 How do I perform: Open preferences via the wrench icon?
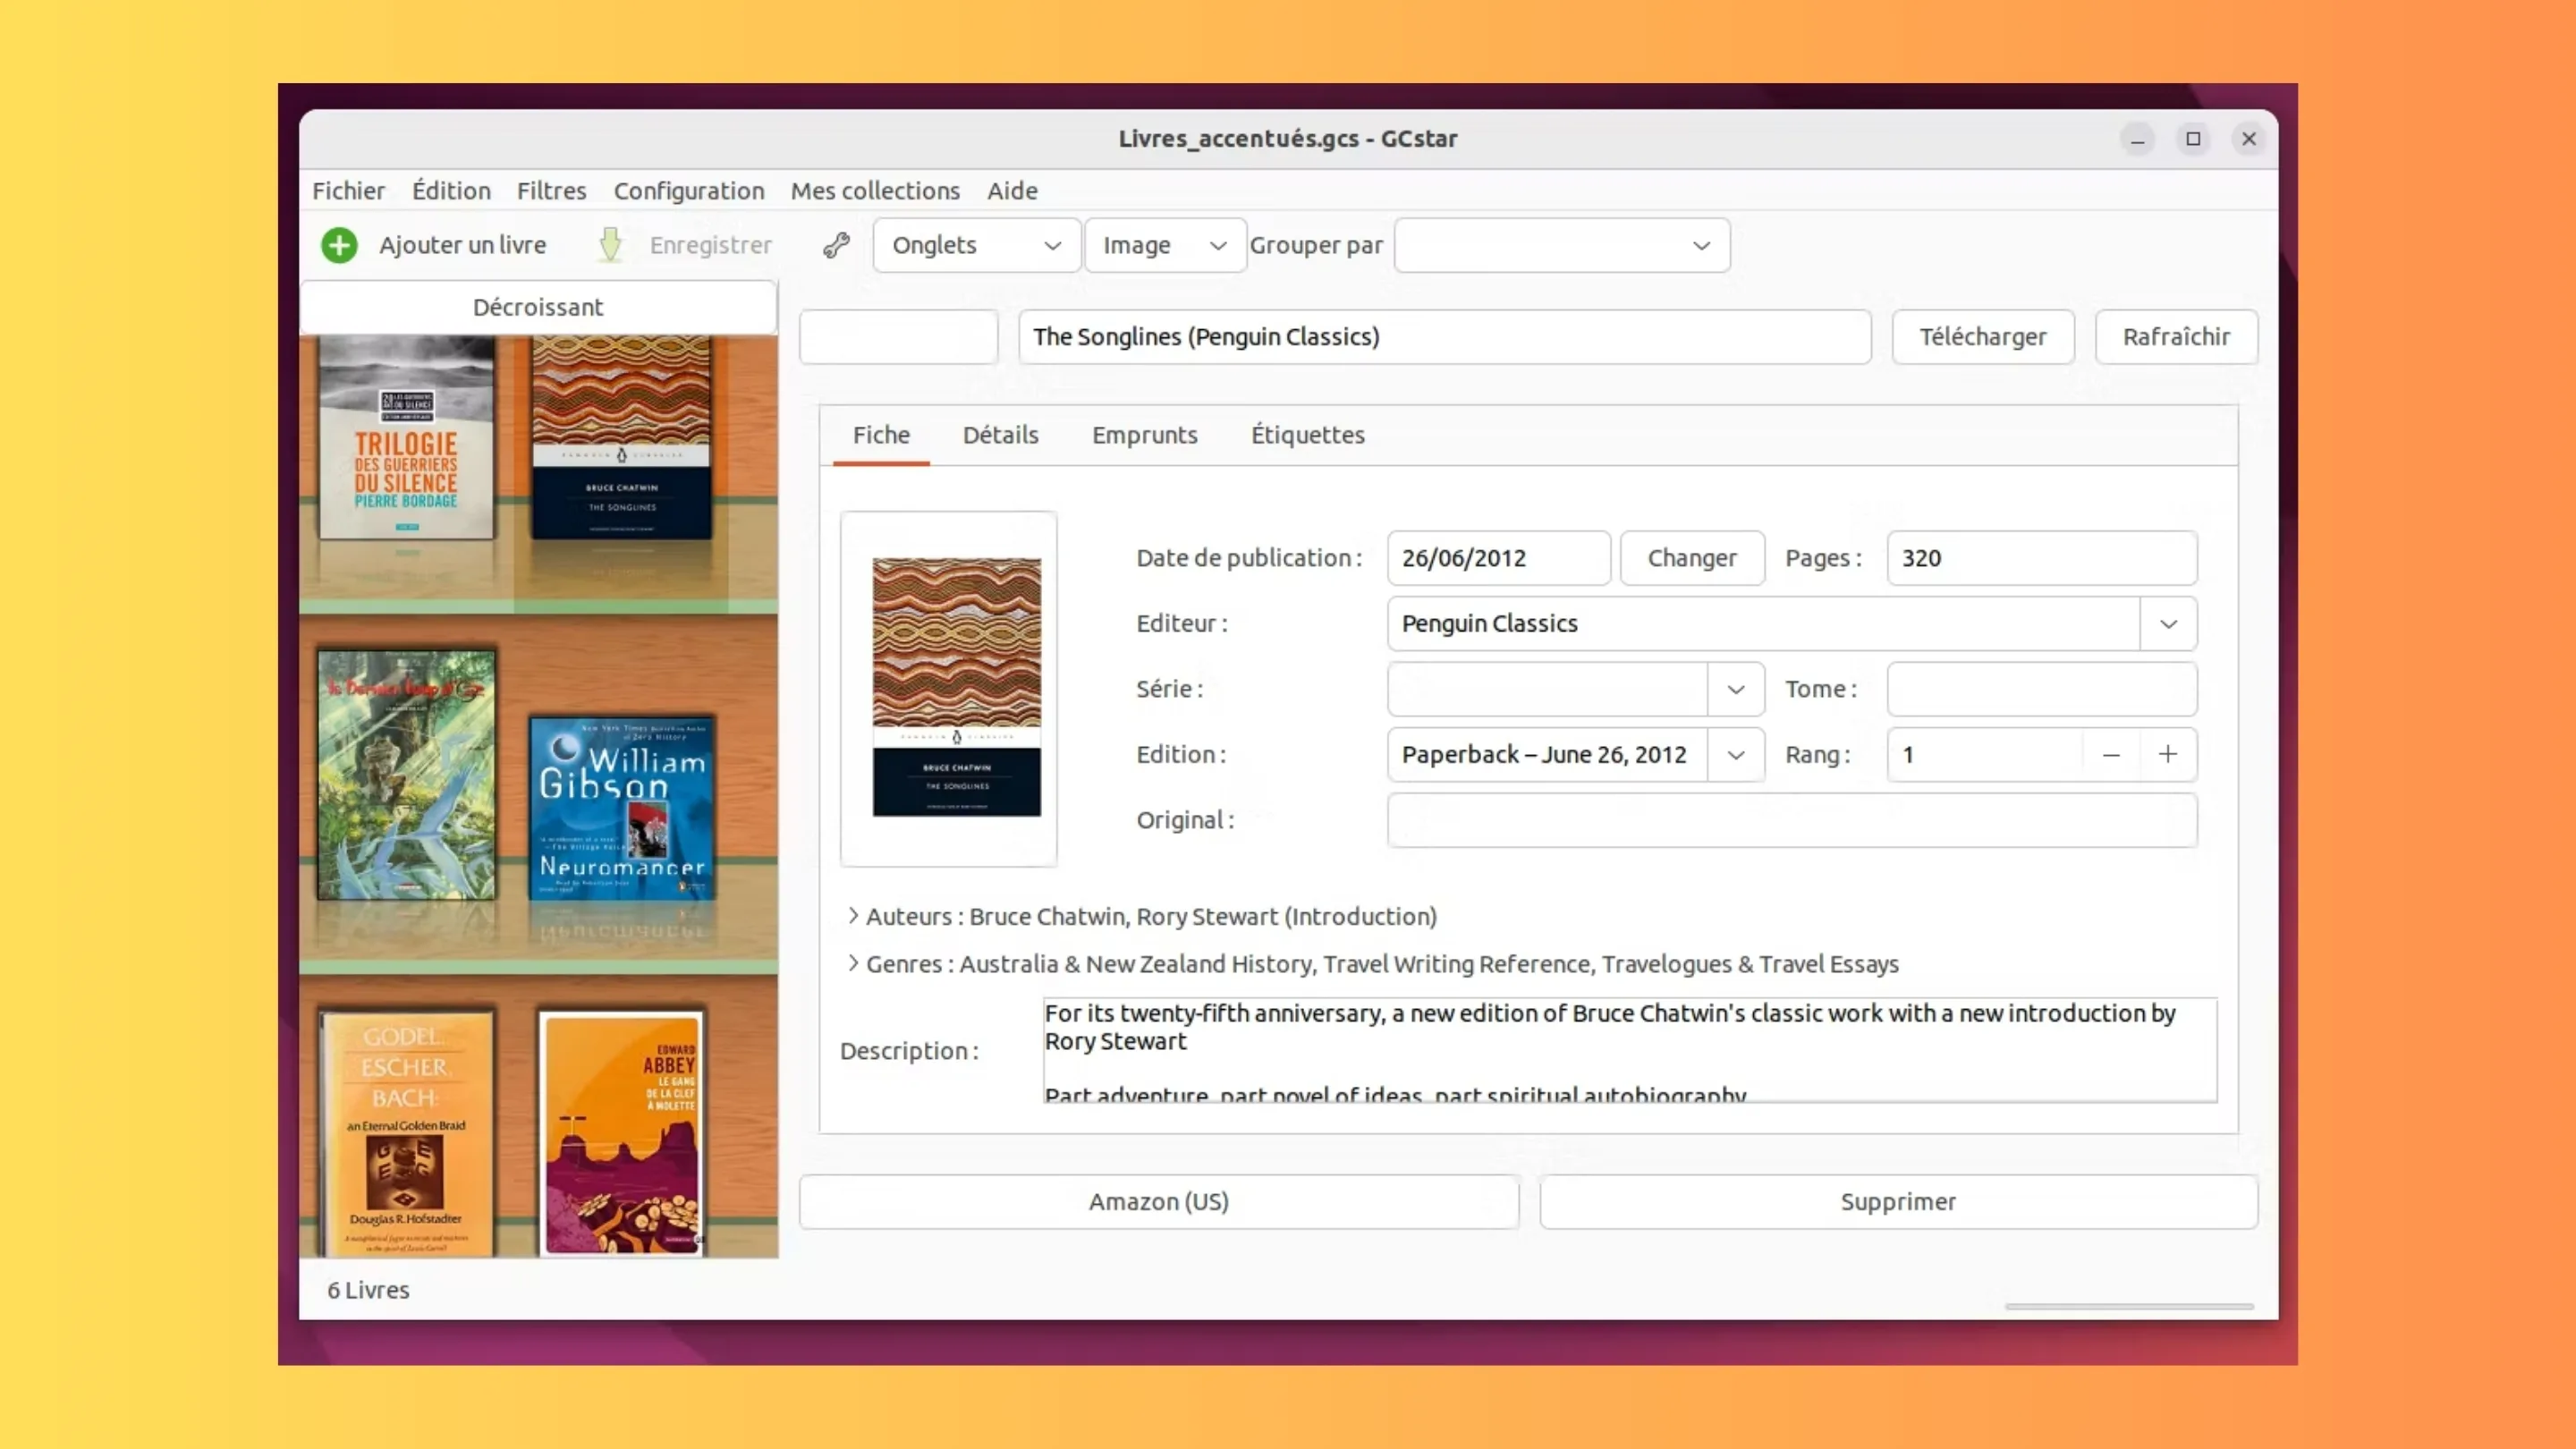836,245
